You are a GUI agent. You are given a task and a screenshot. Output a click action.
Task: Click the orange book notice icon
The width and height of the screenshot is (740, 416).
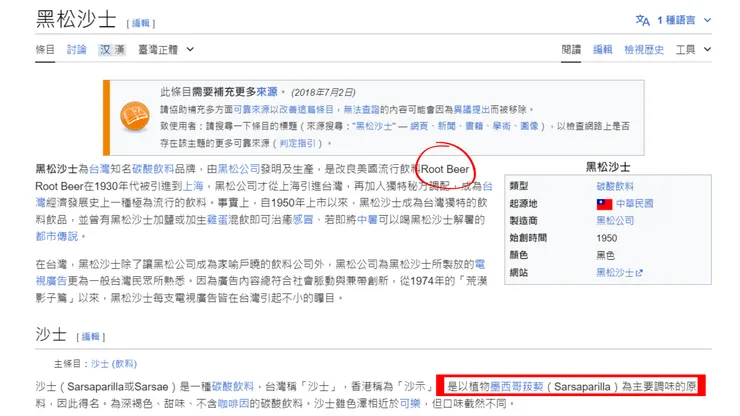coord(135,116)
